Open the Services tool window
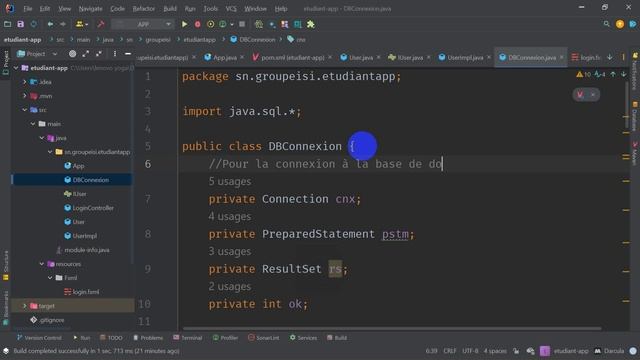 click(x=303, y=338)
